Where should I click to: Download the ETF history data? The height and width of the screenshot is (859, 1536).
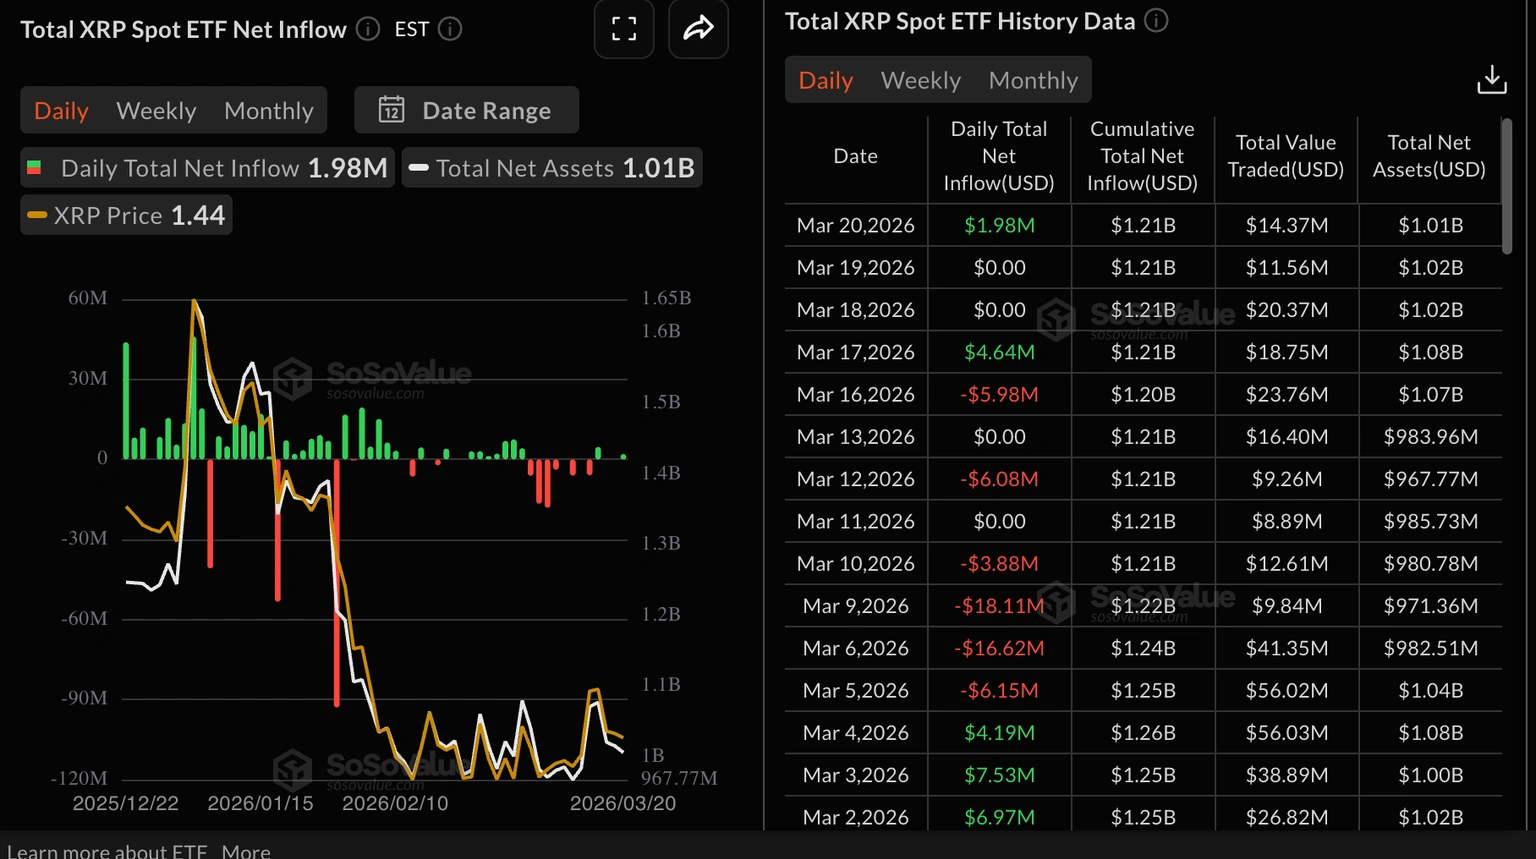pos(1491,79)
